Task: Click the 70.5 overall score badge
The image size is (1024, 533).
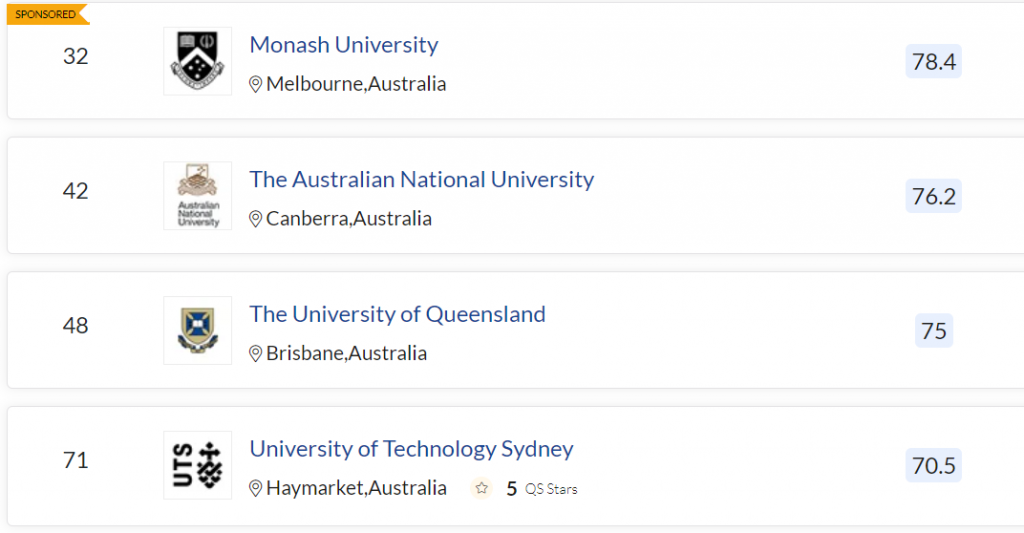Action: point(933,465)
